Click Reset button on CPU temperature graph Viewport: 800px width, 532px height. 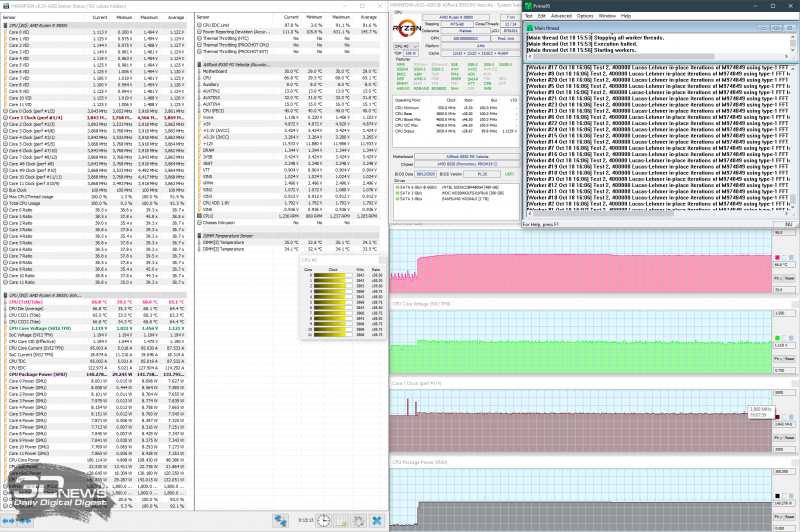[789, 278]
